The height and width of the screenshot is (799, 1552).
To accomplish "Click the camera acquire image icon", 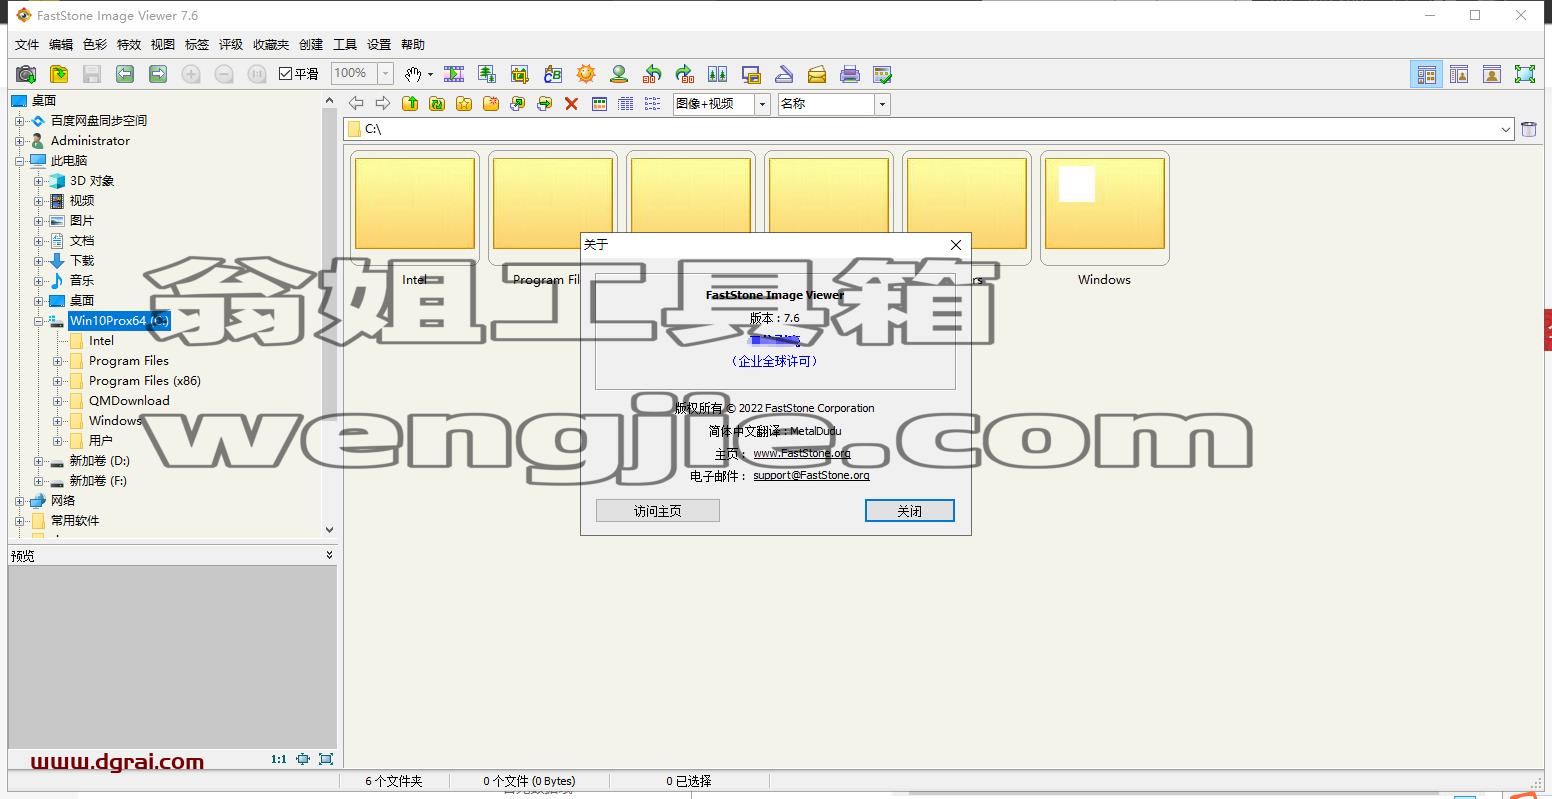I will point(27,74).
